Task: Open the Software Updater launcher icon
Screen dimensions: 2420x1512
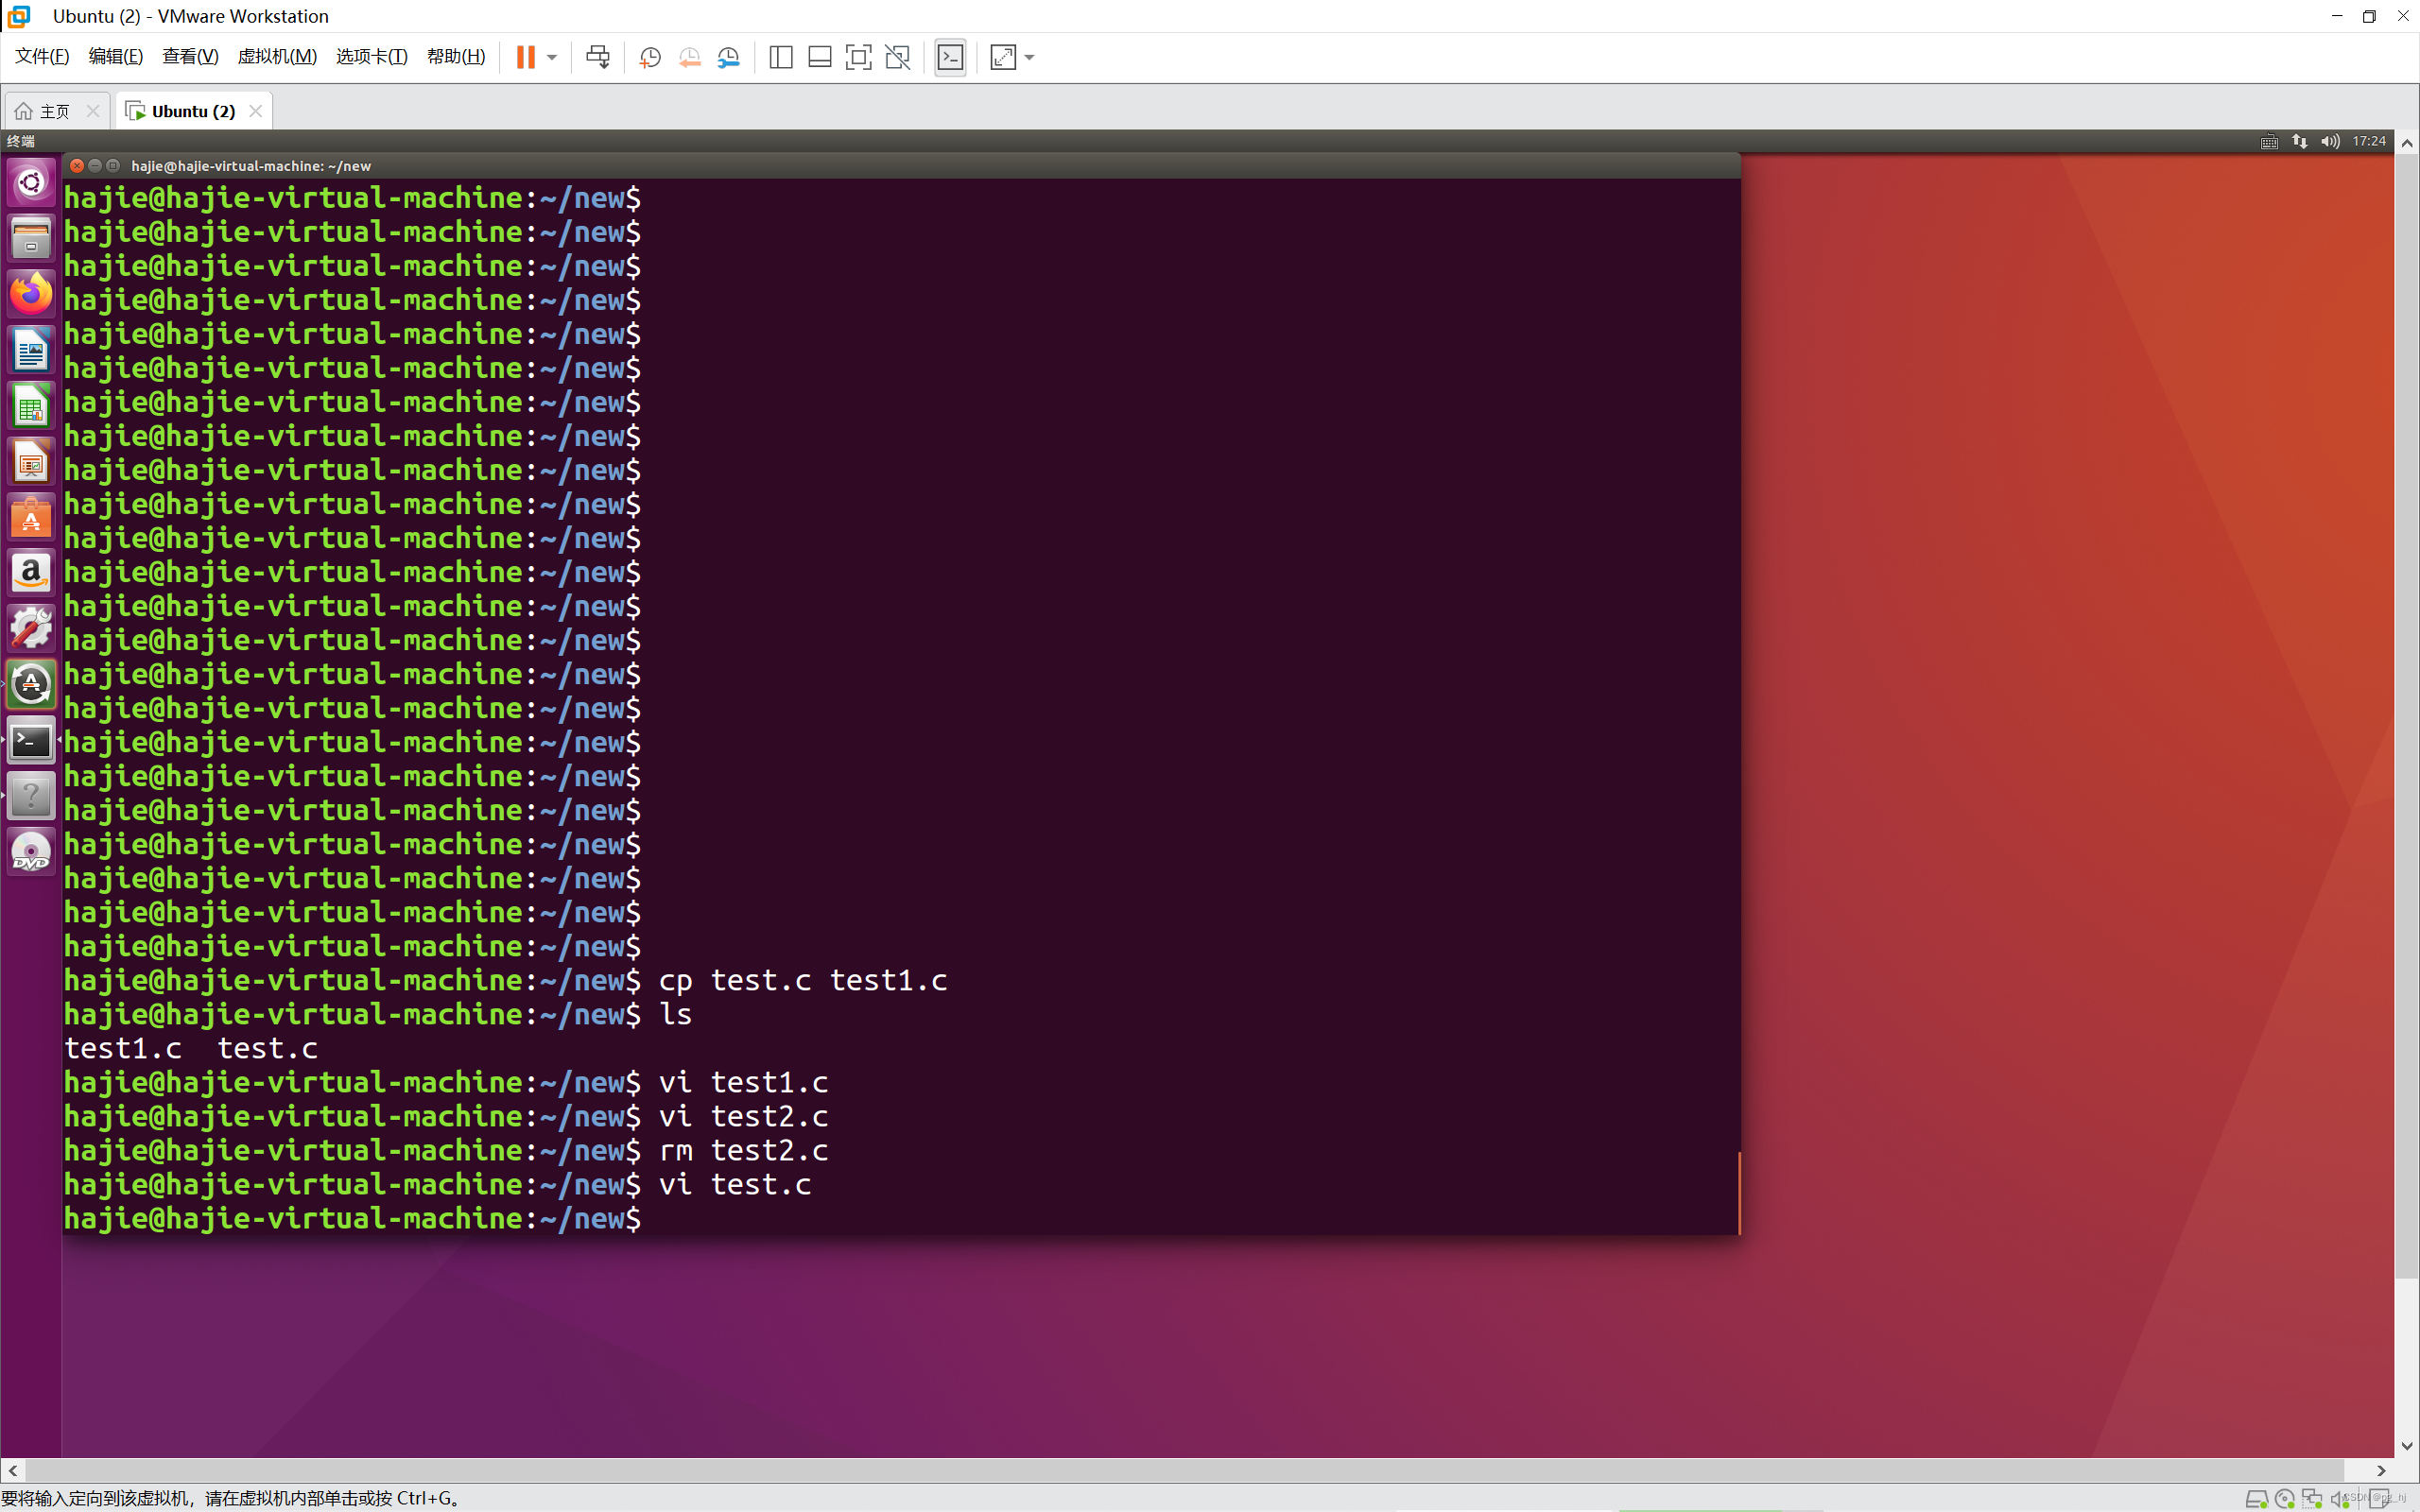Action: coord(31,686)
